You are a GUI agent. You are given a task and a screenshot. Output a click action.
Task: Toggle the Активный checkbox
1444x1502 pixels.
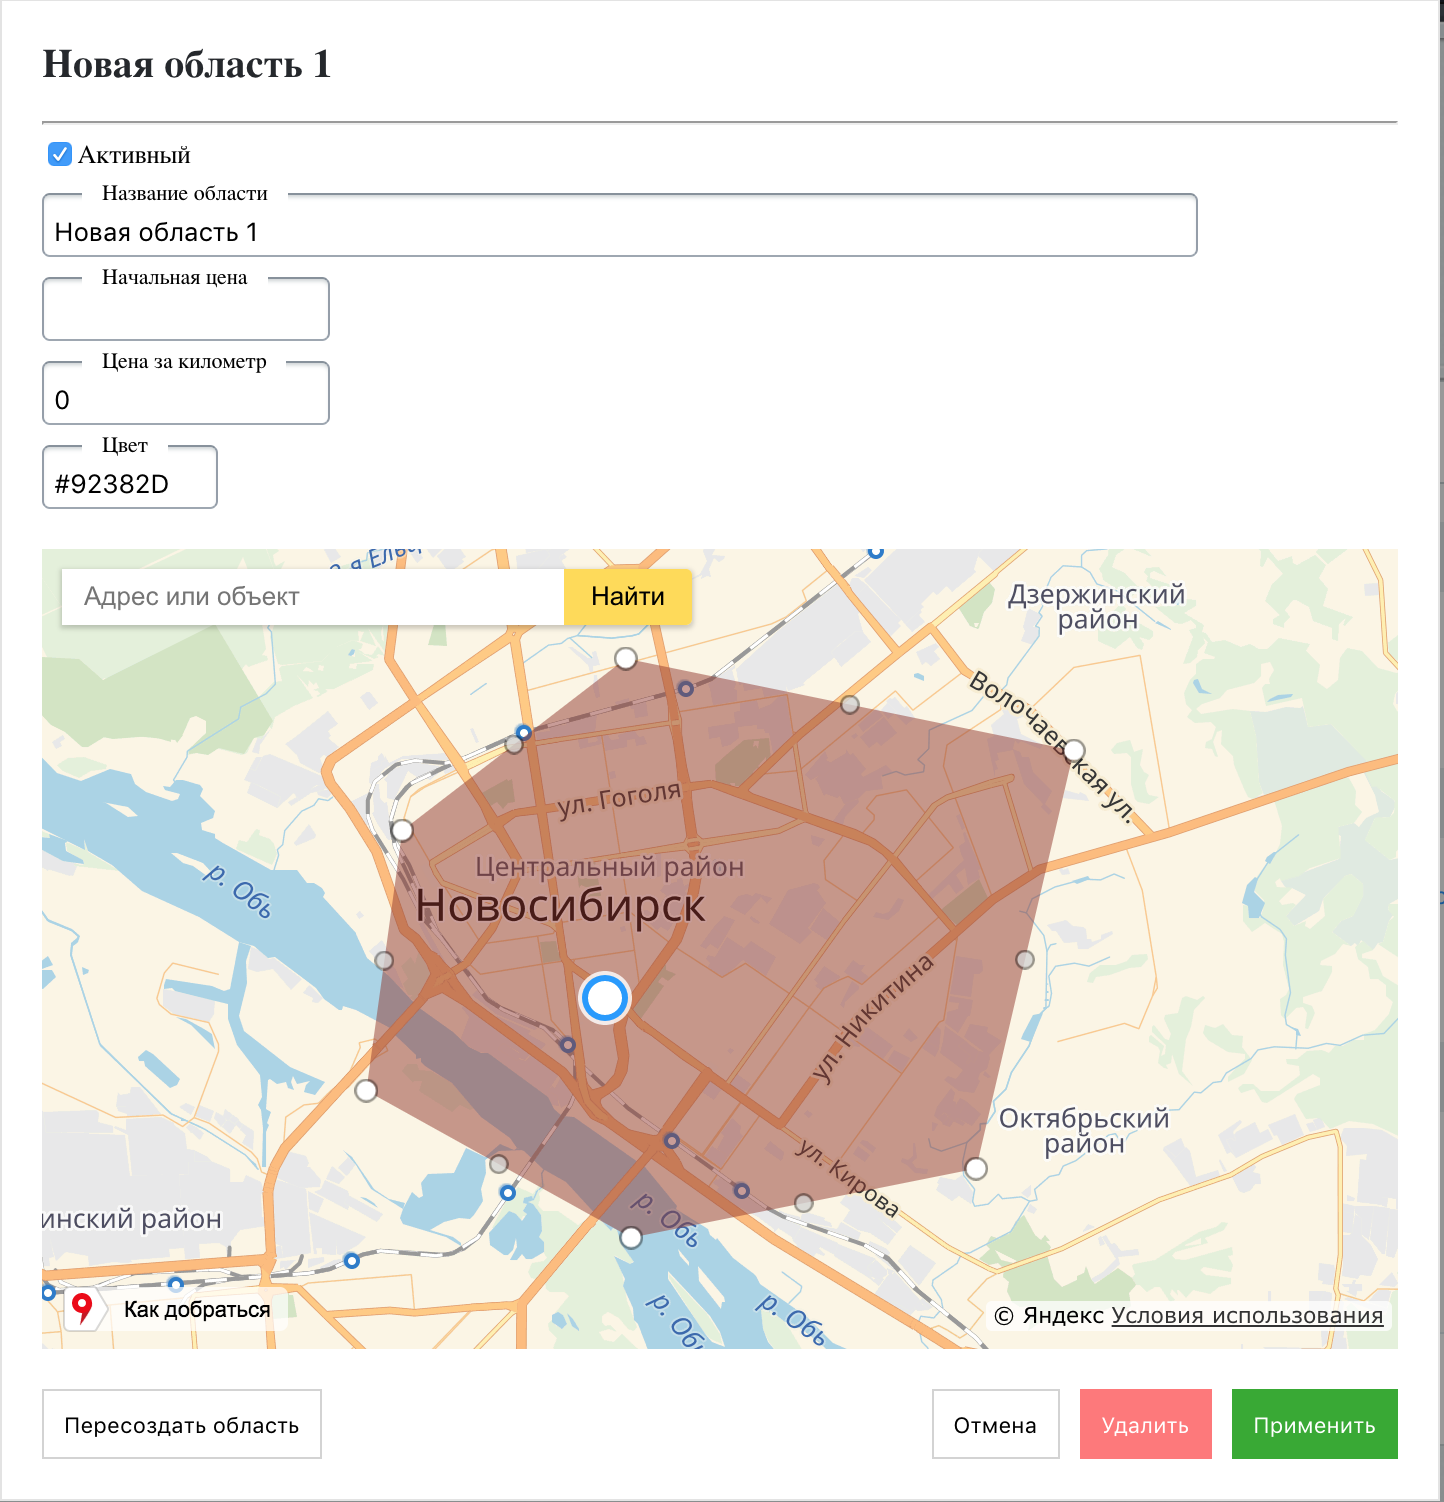pos(60,154)
